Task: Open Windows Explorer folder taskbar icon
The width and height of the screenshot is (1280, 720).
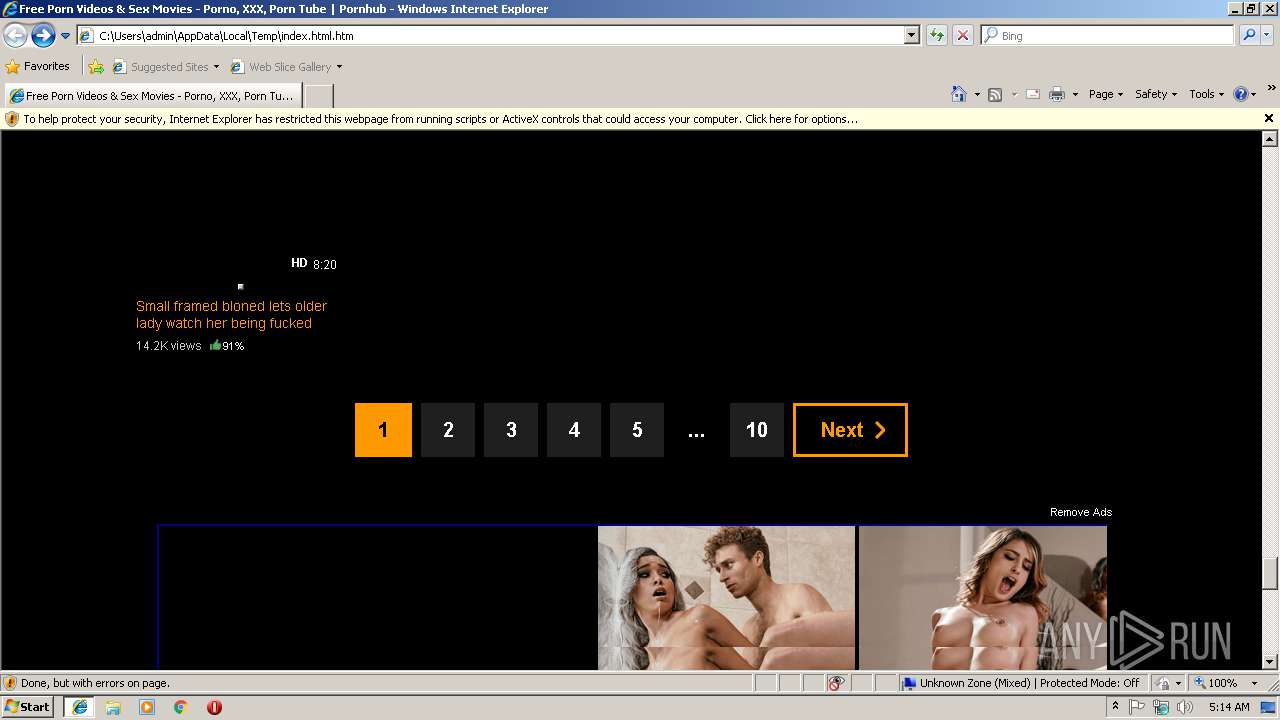Action: [113, 707]
